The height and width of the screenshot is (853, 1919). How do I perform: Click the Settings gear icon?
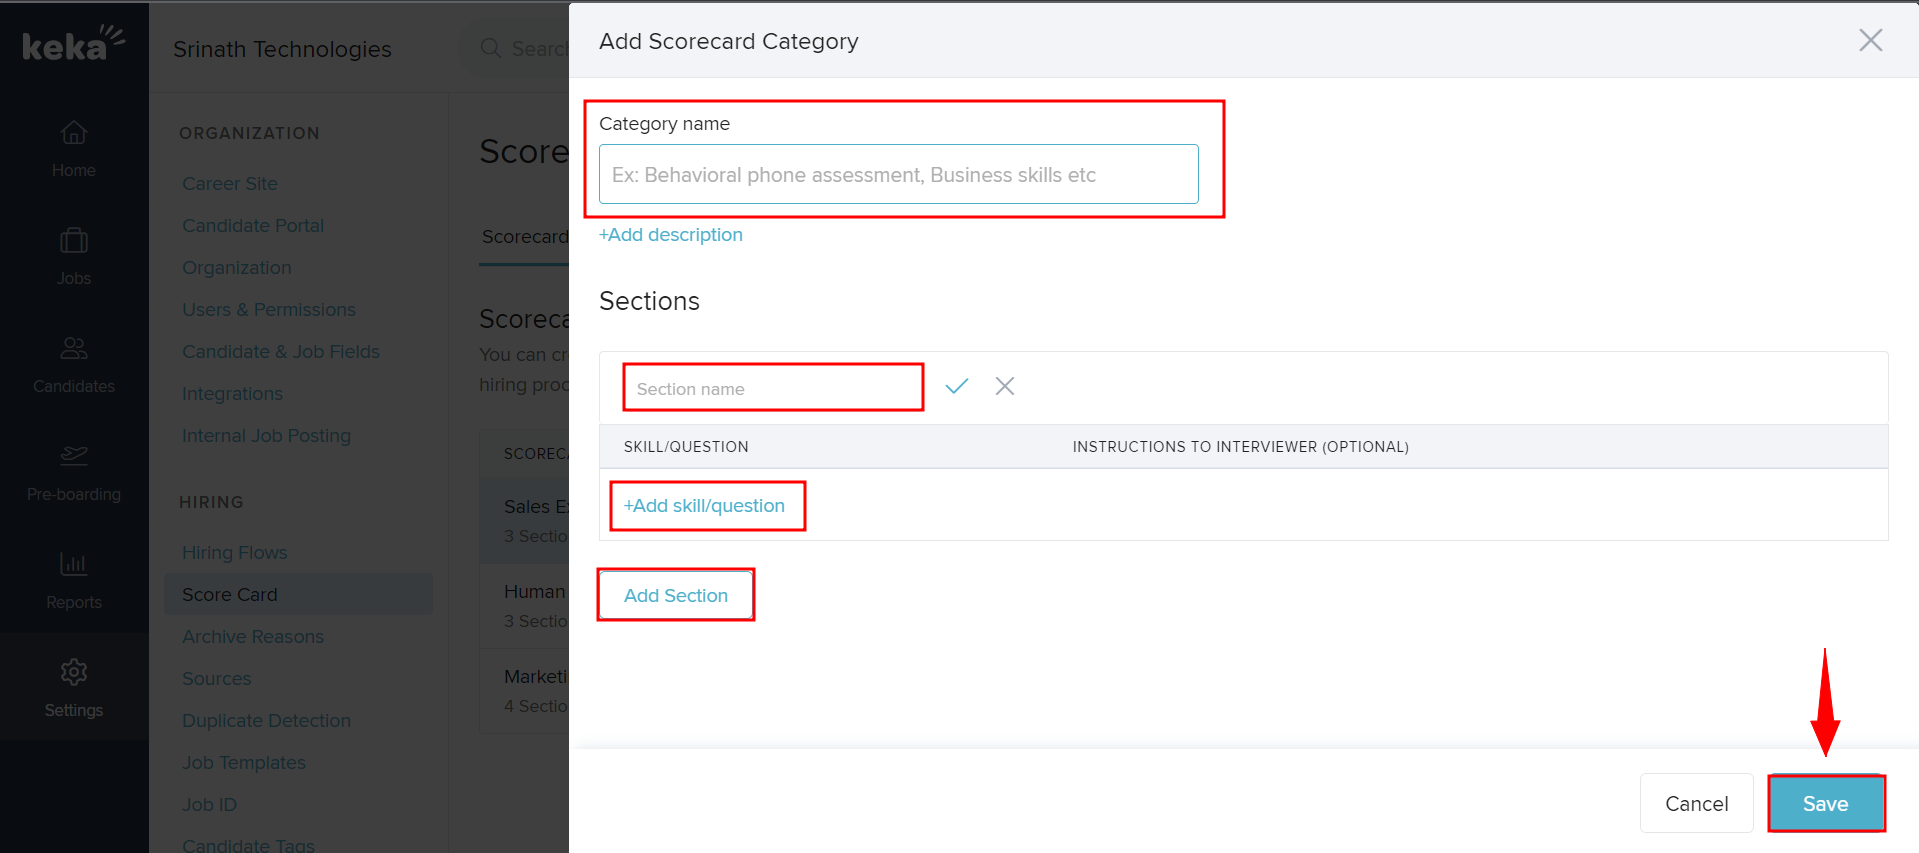[74, 673]
